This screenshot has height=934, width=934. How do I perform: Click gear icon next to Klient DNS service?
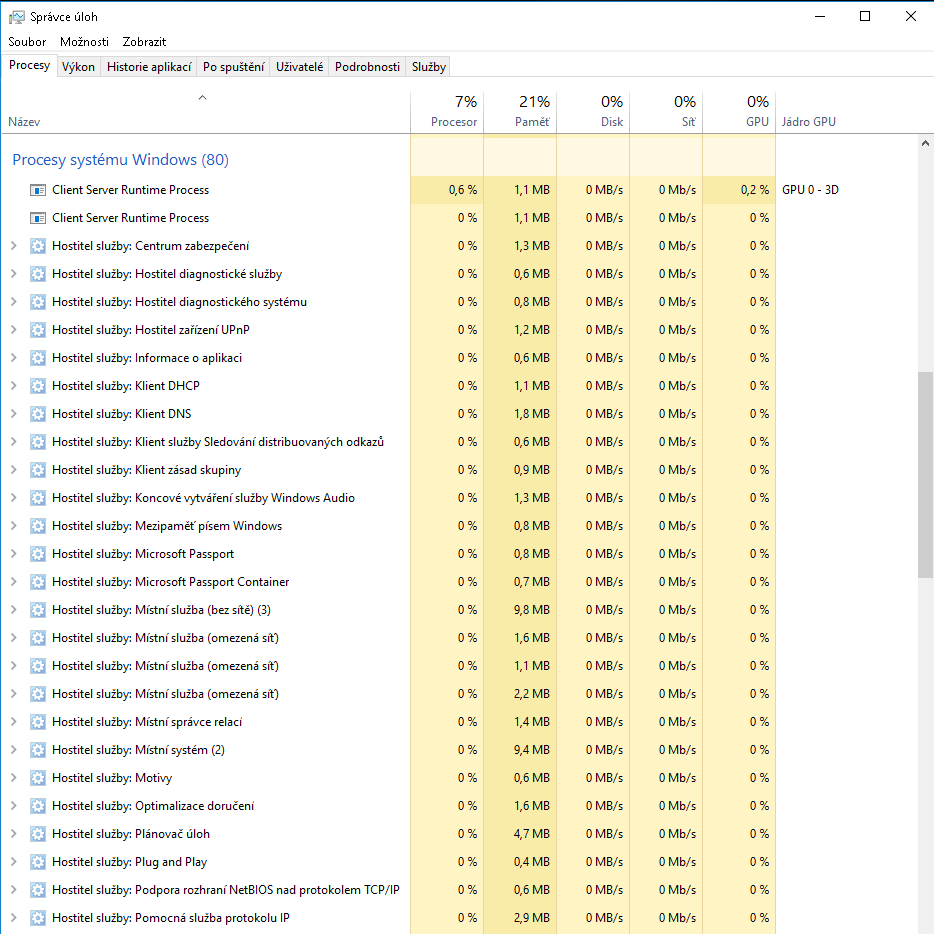(38, 414)
